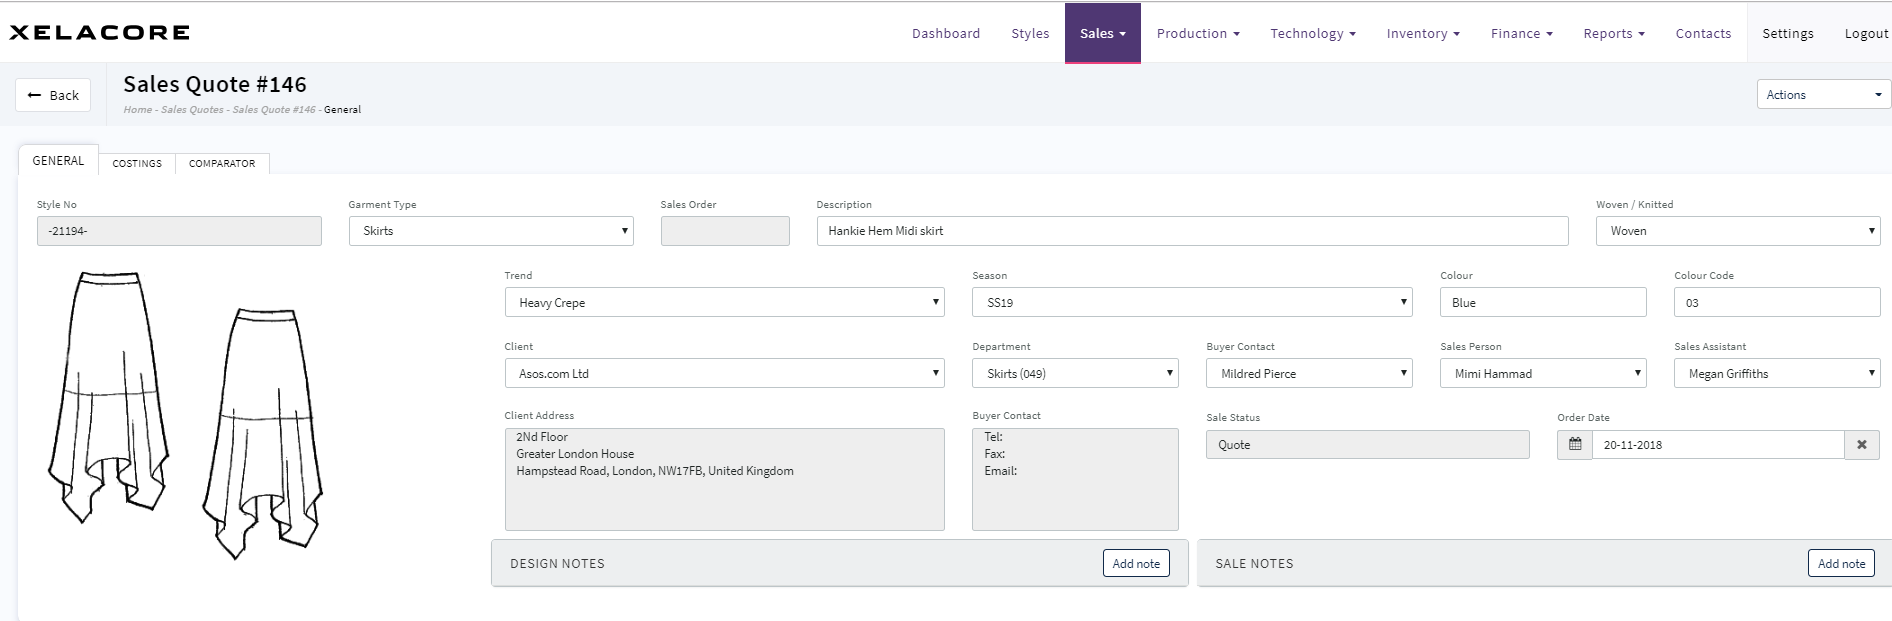Expand the Season SS19 dropdown
The height and width of the screenshot is (621, 1892).
(1191, 302)
